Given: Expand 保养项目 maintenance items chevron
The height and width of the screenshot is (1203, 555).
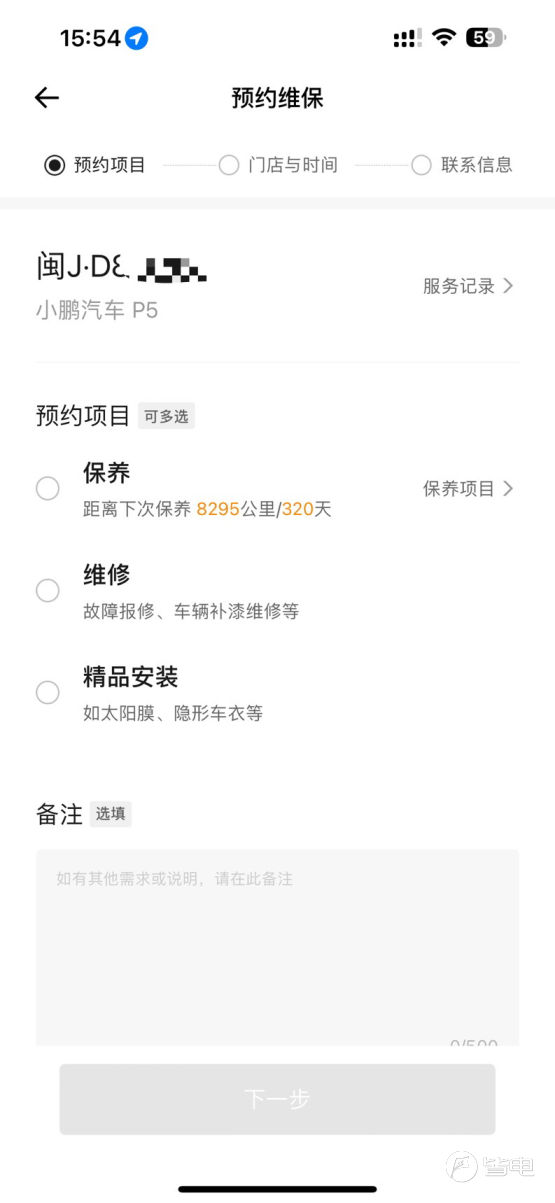Looking at the screenshot, I should [508, 488].
